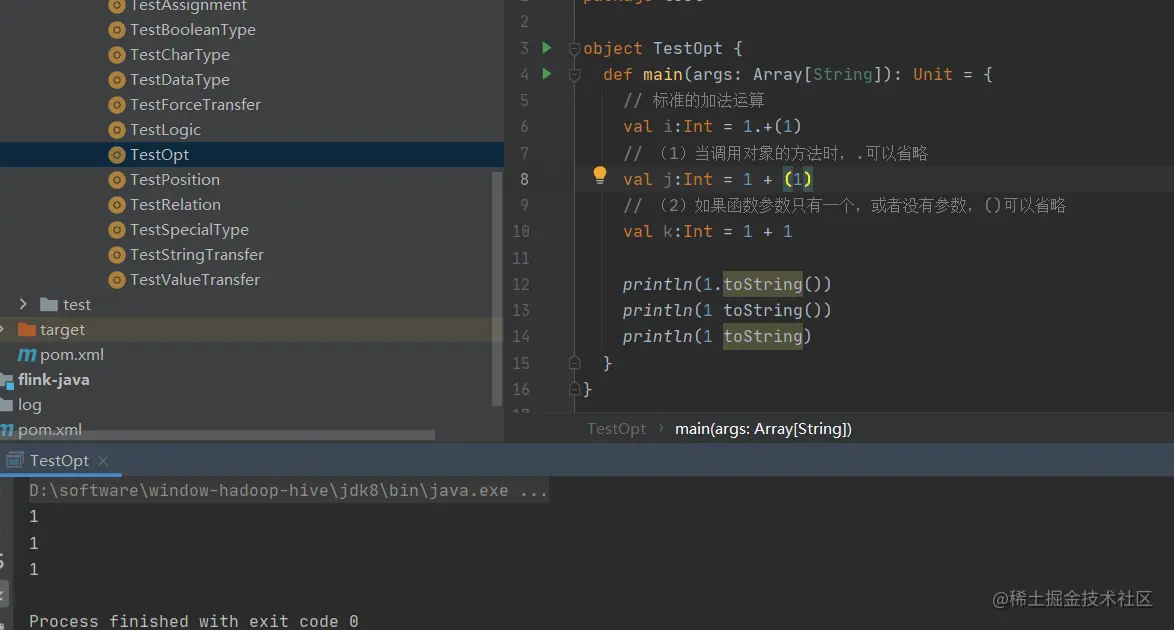Open TestStringTransfer in the project tree
This screenshot has height=630, width=1174.
[197, 255]
